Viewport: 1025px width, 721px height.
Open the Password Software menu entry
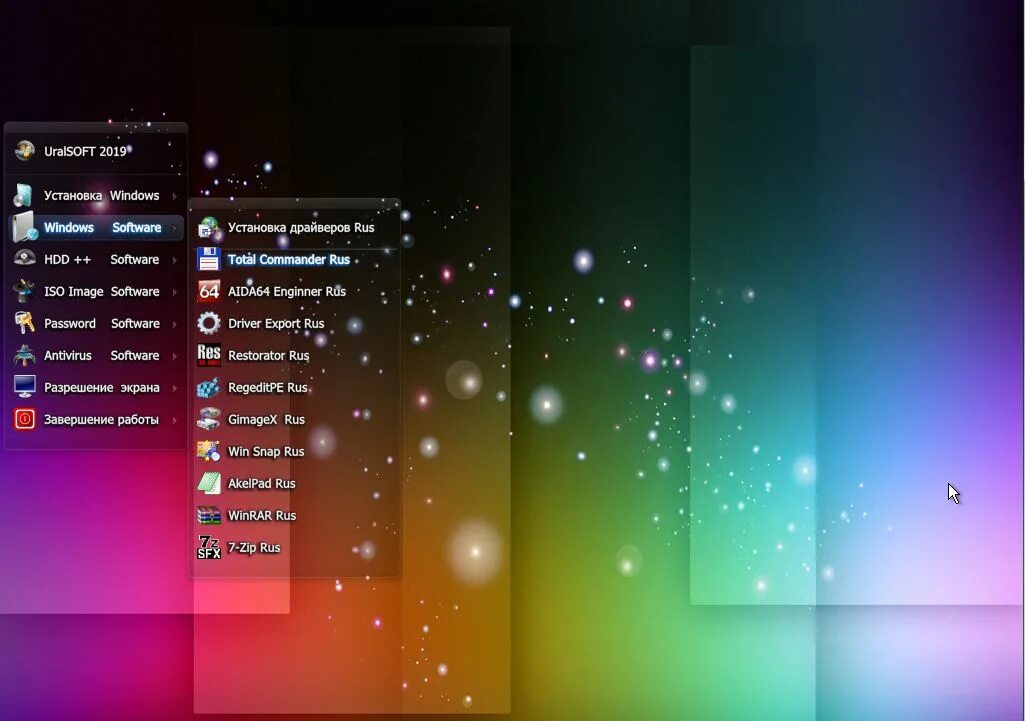(x=96, y=324)
